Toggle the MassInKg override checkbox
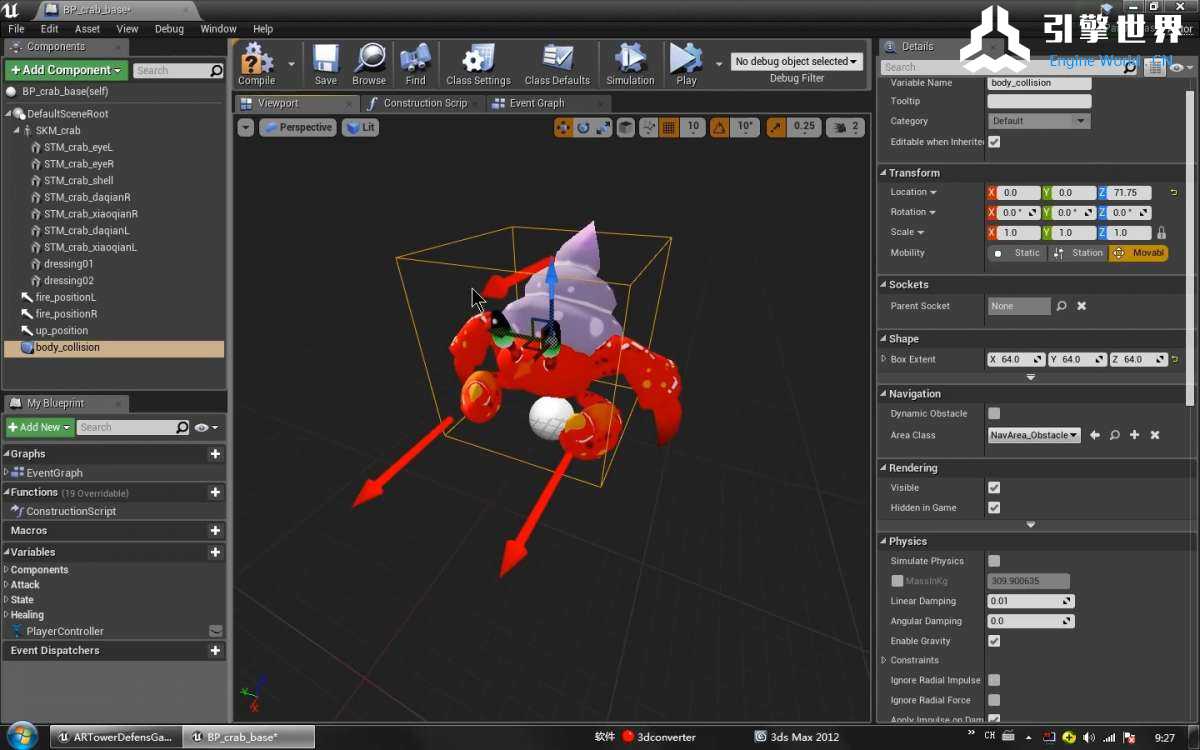 tap(897, 581)
